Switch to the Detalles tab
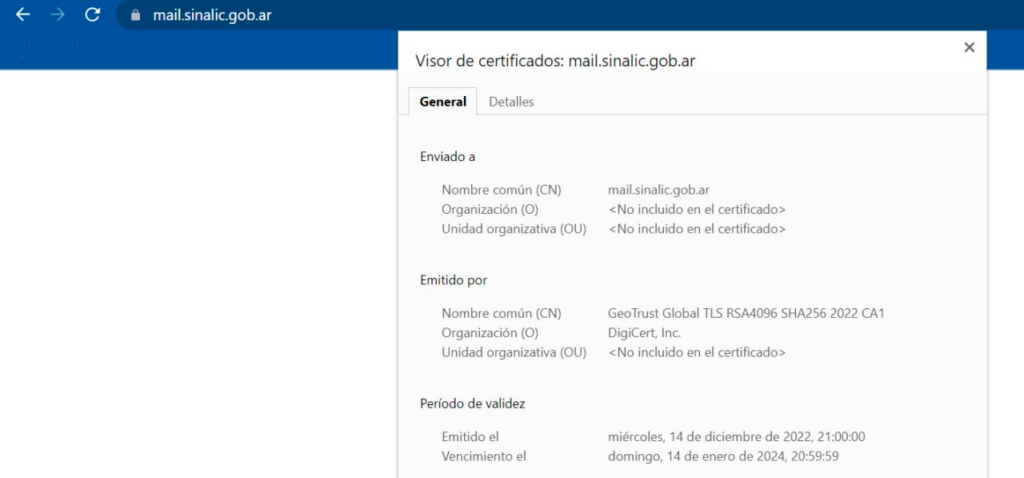This screenshot has height=478, width=1024. 511,102
